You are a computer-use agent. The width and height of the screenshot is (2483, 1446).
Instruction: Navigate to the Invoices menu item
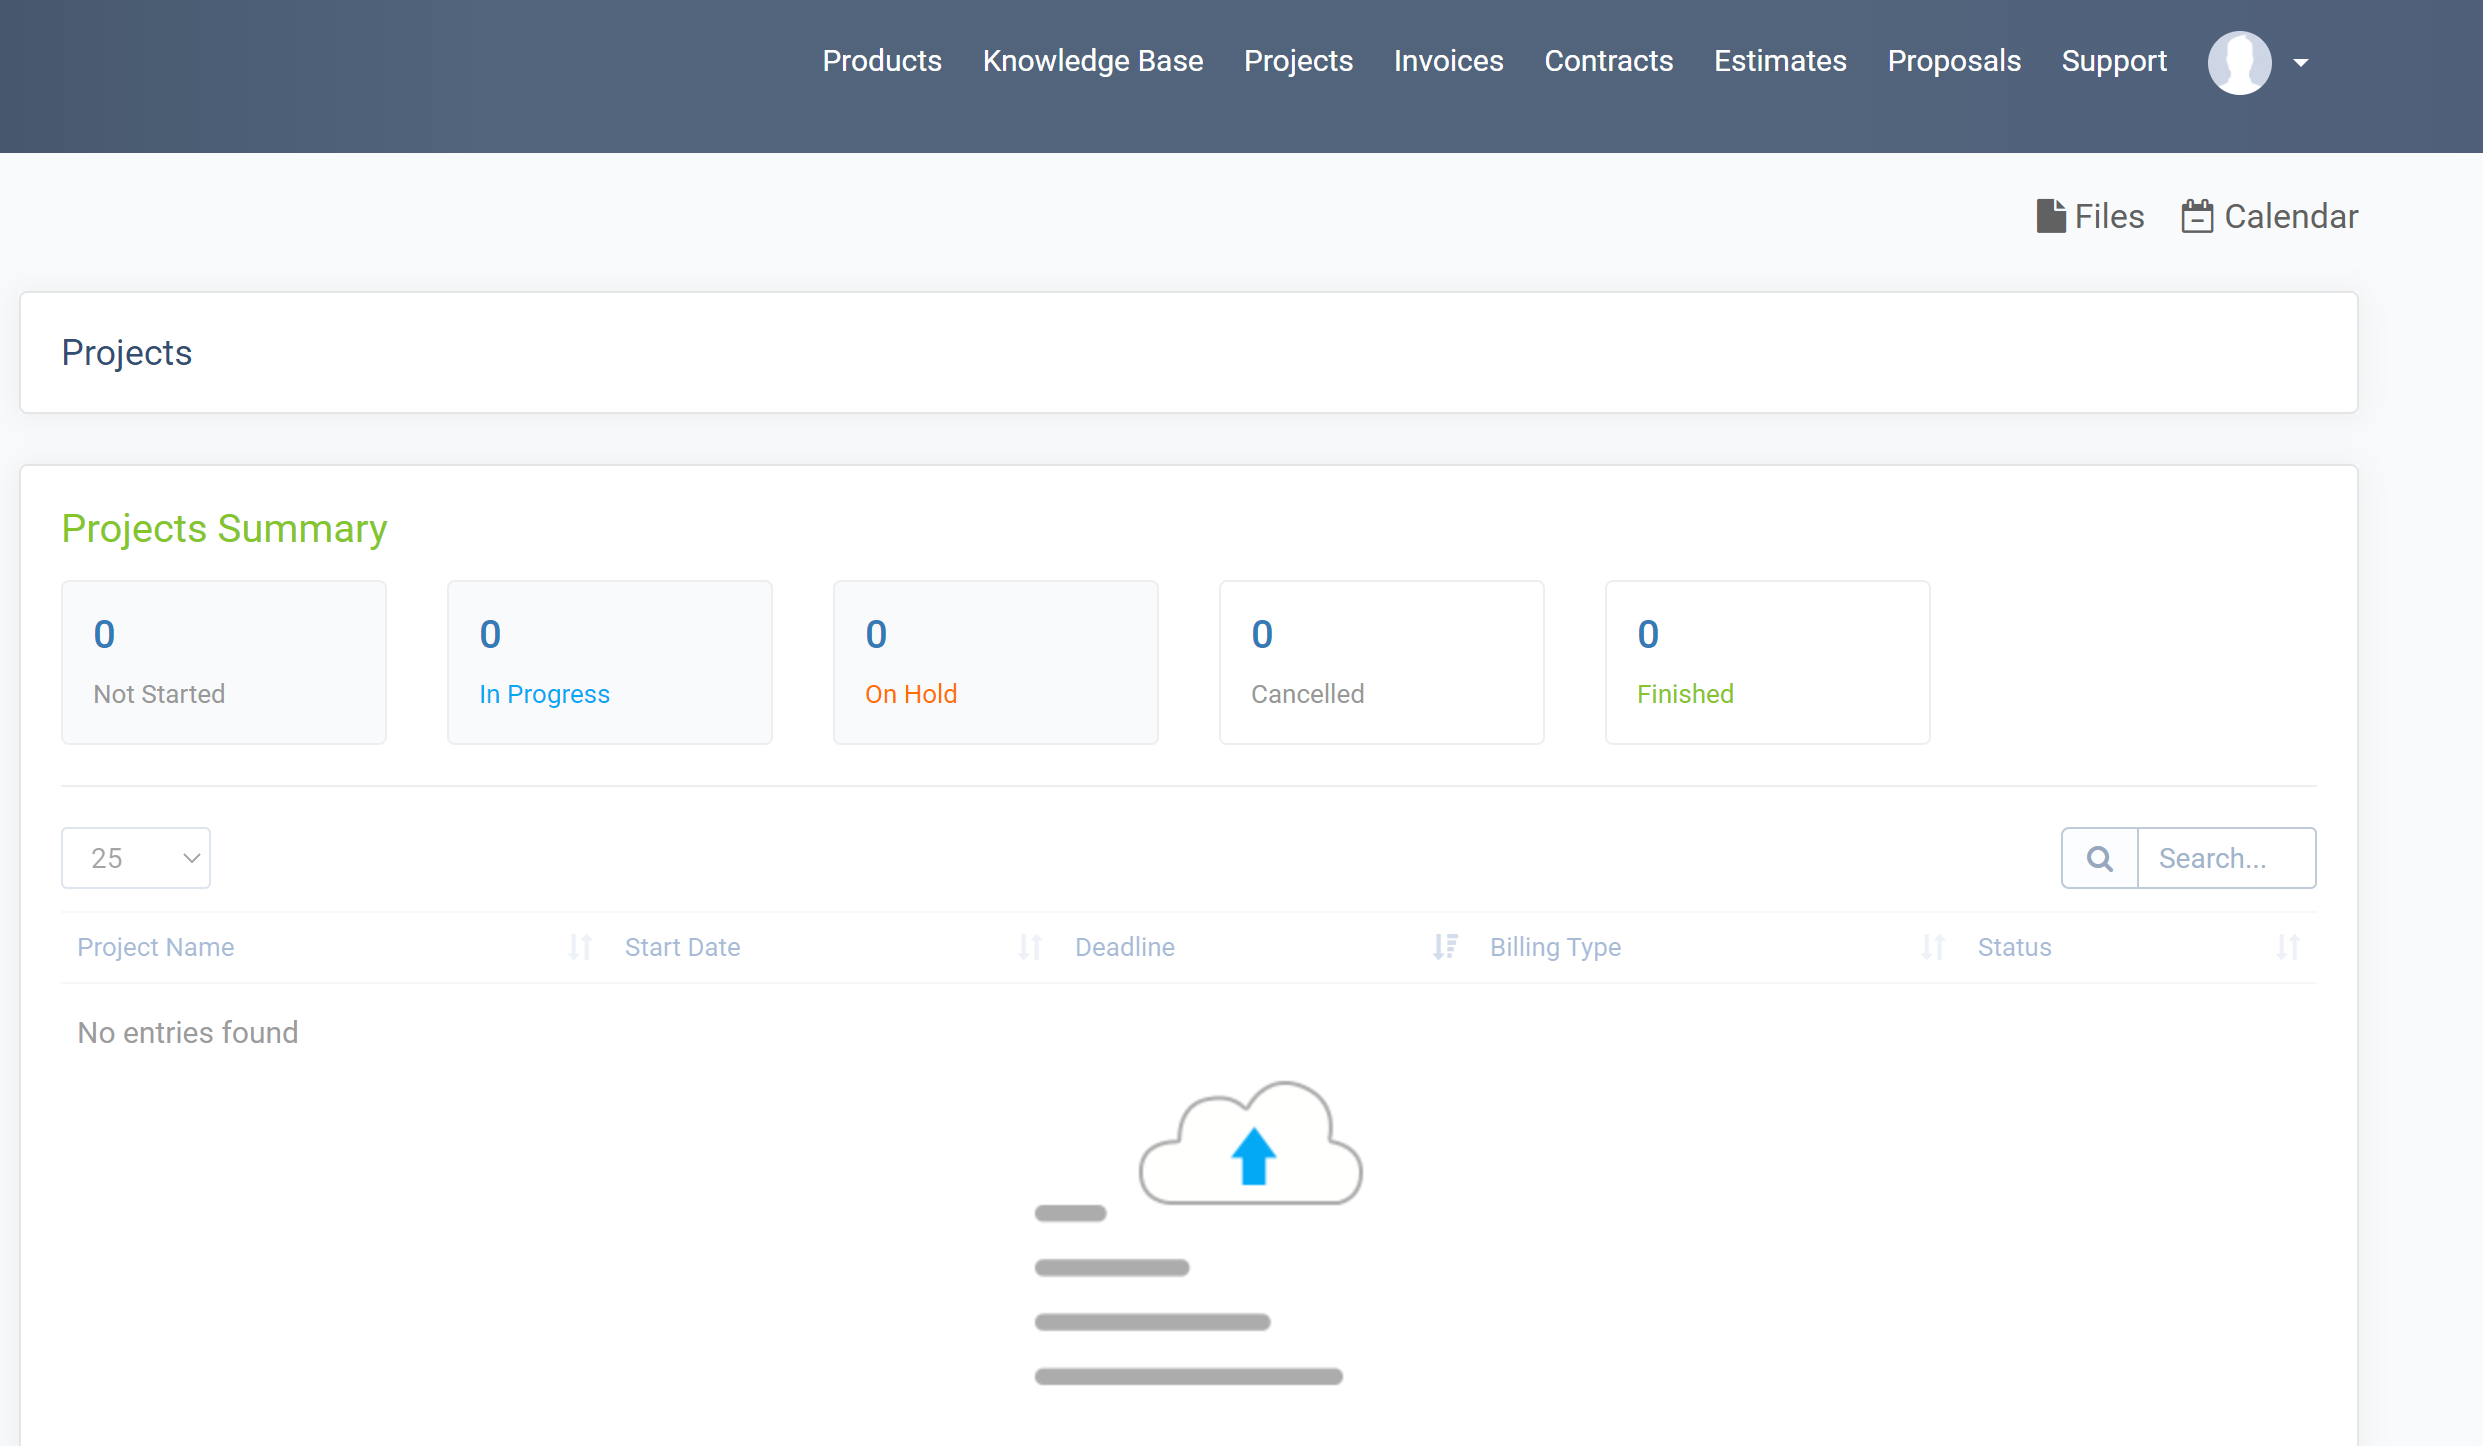click(x=1448, y=61)
